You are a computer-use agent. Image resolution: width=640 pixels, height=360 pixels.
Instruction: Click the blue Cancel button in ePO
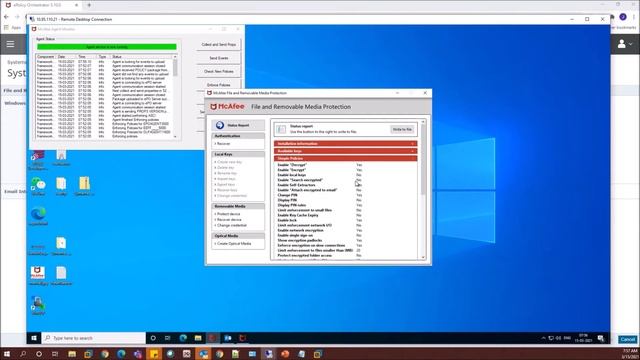pos(627,339)
